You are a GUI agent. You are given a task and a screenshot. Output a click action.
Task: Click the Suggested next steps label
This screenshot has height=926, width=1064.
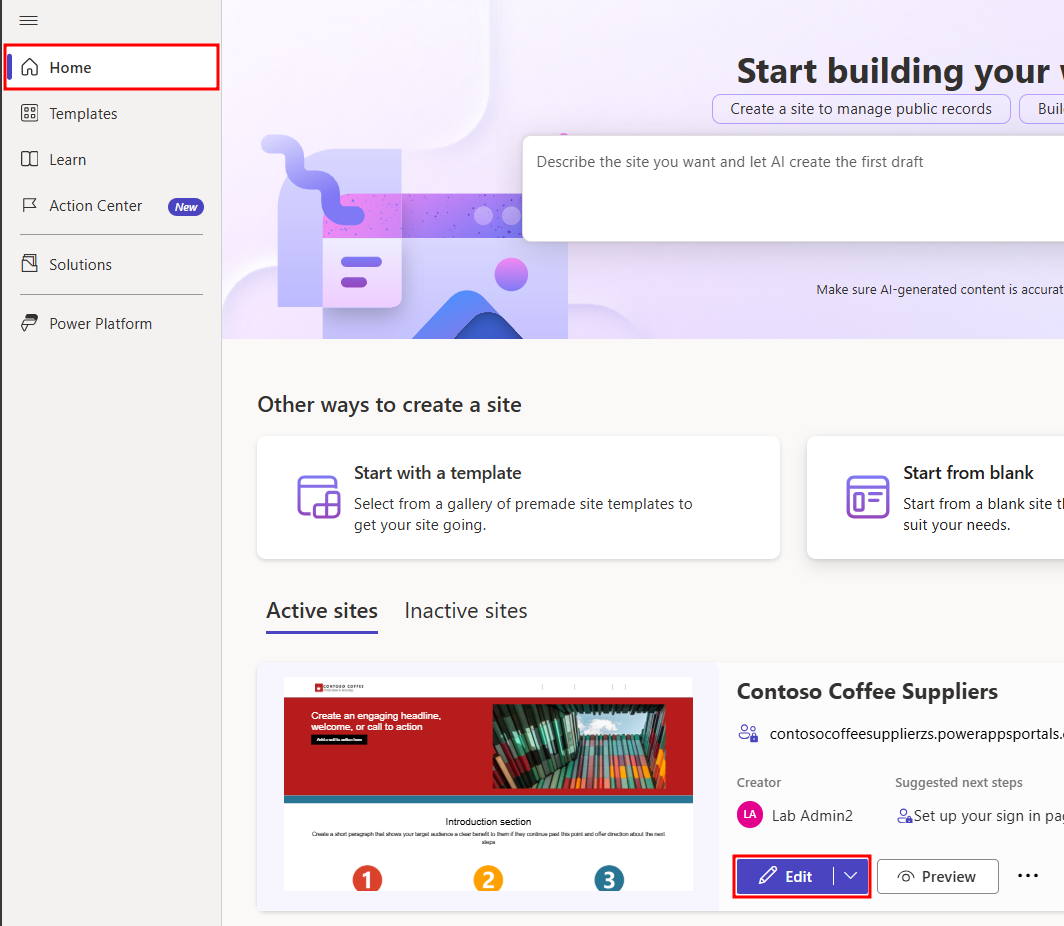pos(959,783)
